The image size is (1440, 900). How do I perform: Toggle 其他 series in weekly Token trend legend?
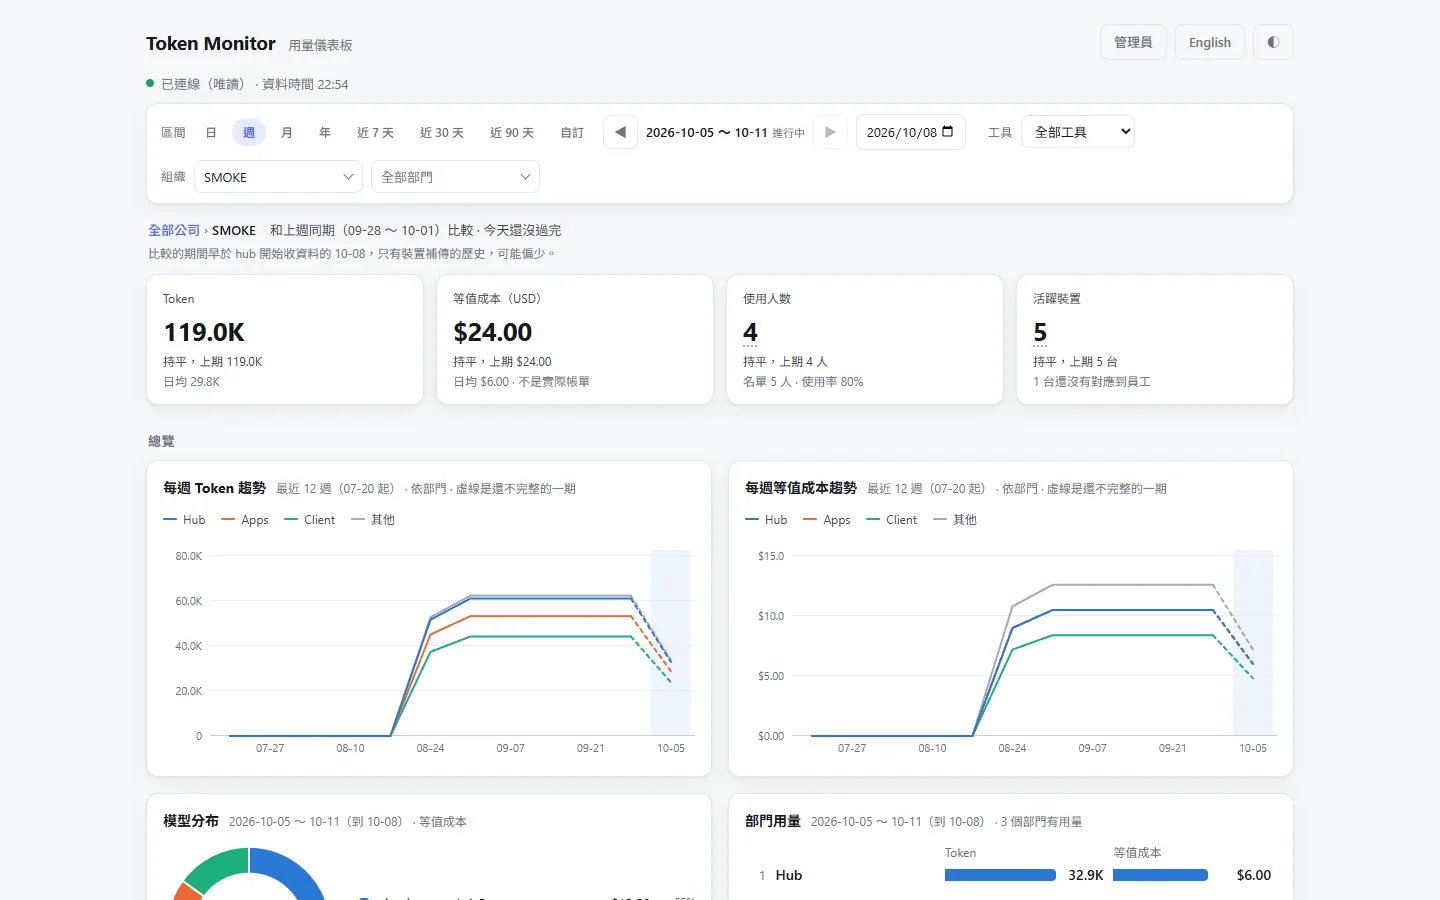pyautogui.click(x=373, y=520)
